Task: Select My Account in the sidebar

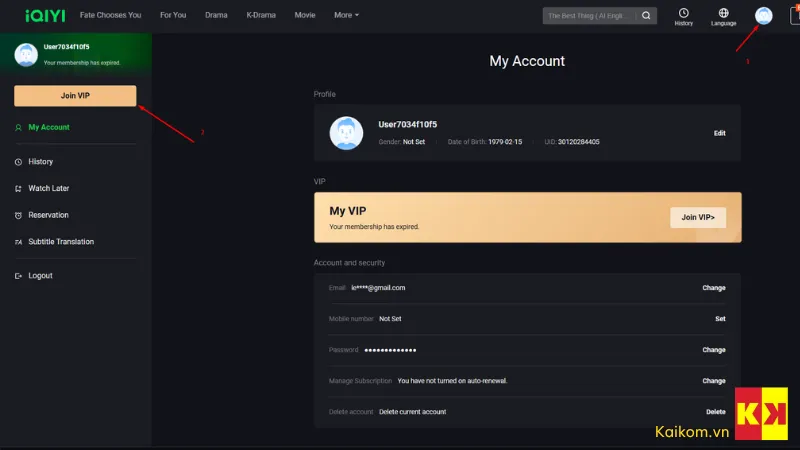Action: pyautogui.click(x=49, y=127)
